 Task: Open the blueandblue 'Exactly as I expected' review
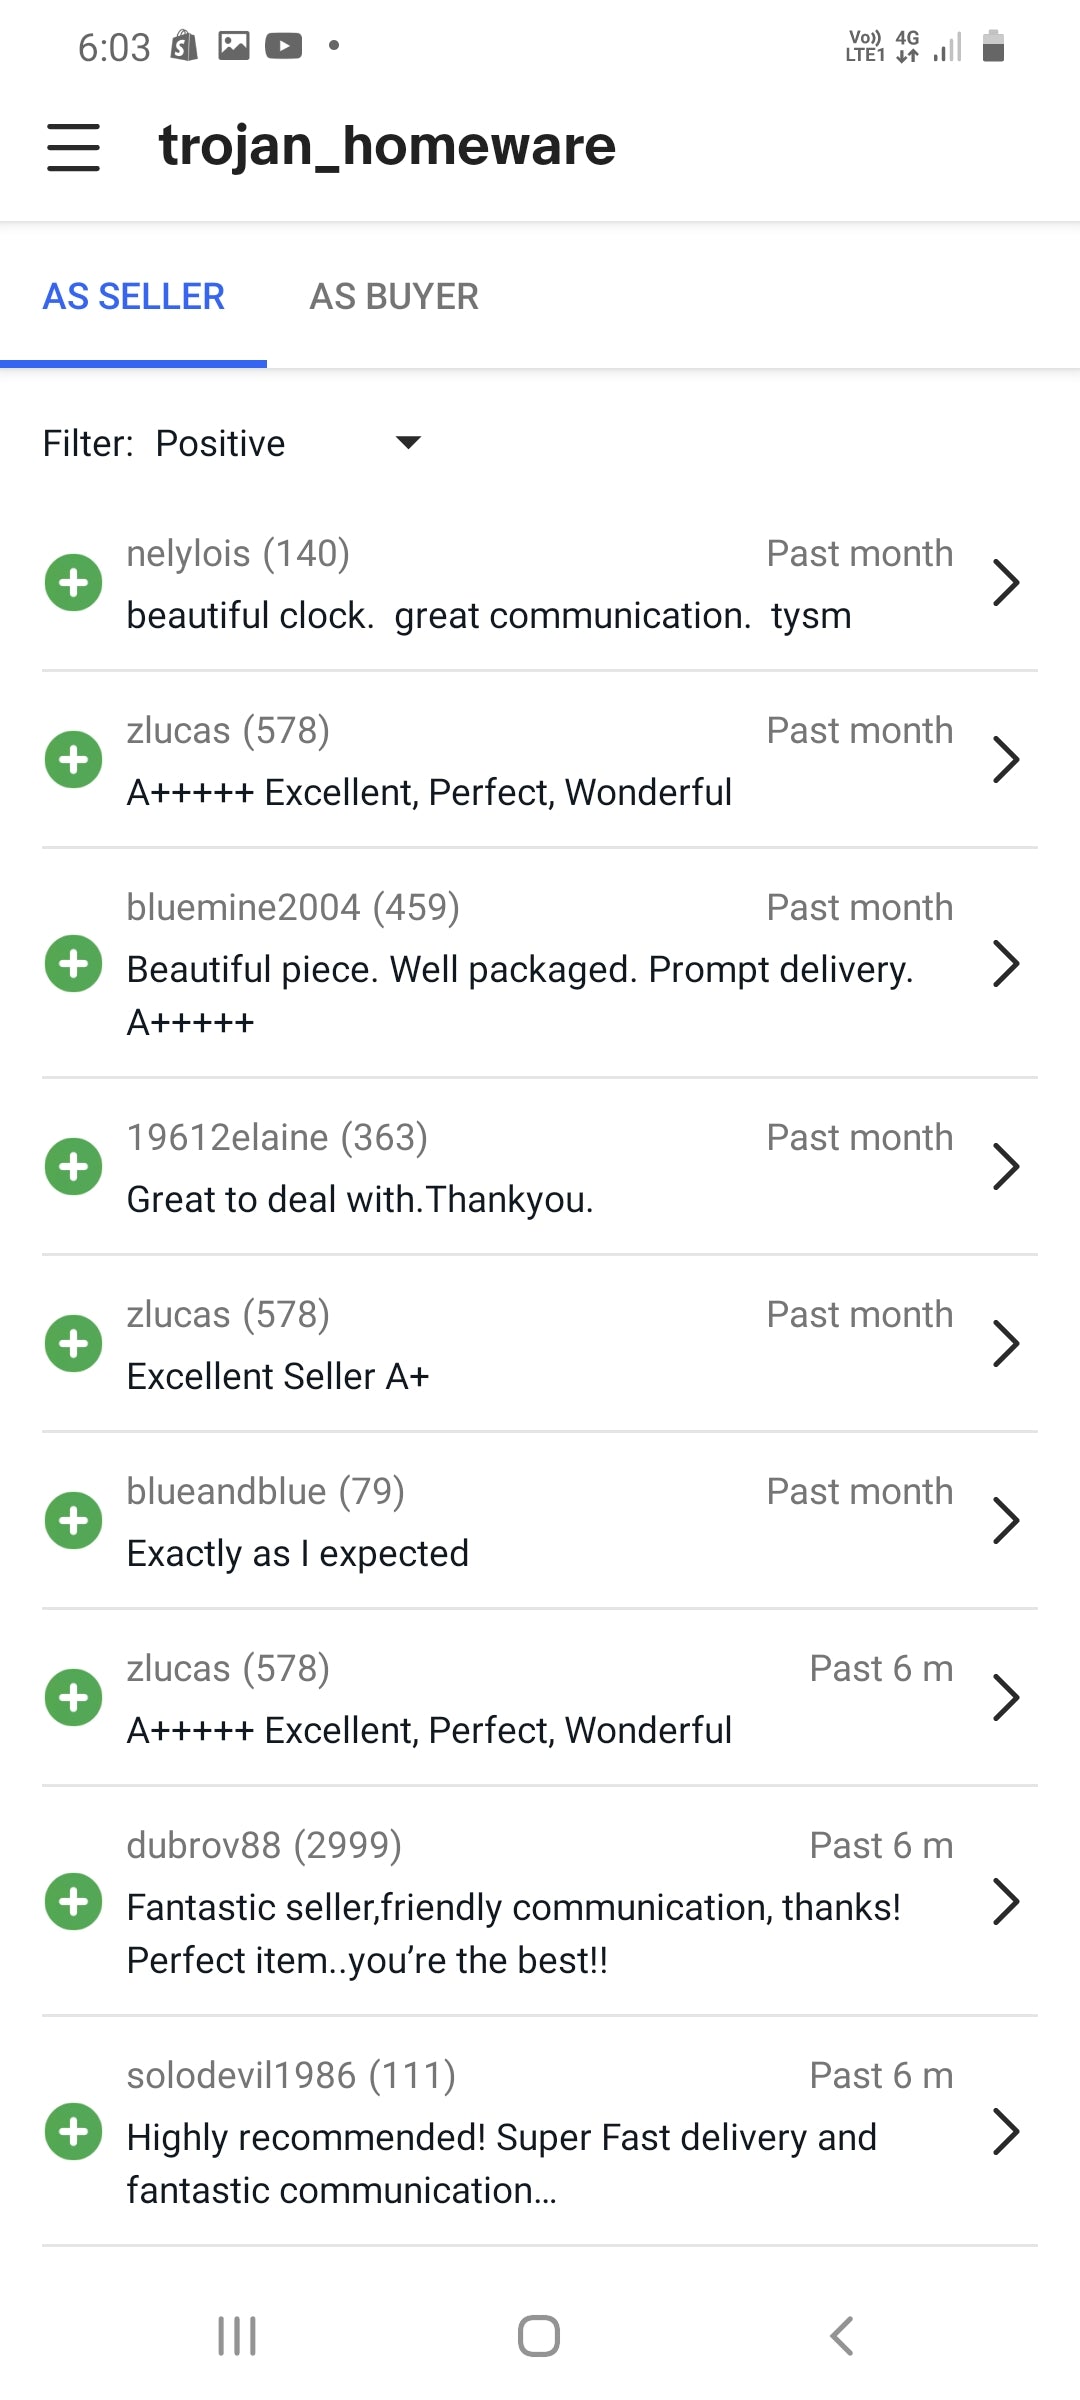298,1554
